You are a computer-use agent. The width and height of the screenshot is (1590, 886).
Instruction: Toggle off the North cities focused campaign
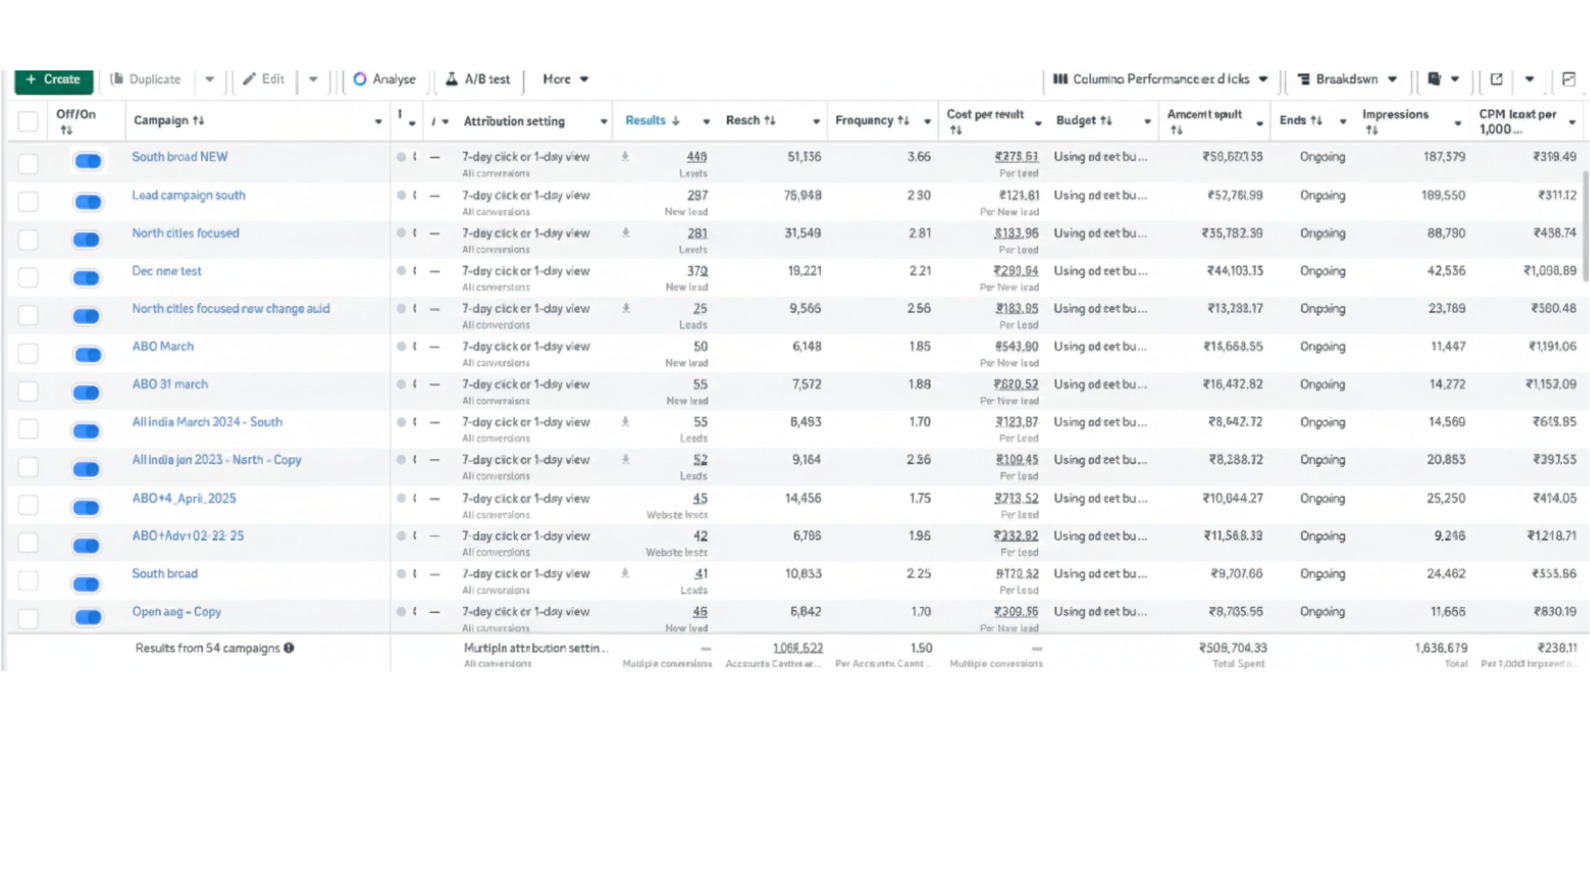coord(87,239)
